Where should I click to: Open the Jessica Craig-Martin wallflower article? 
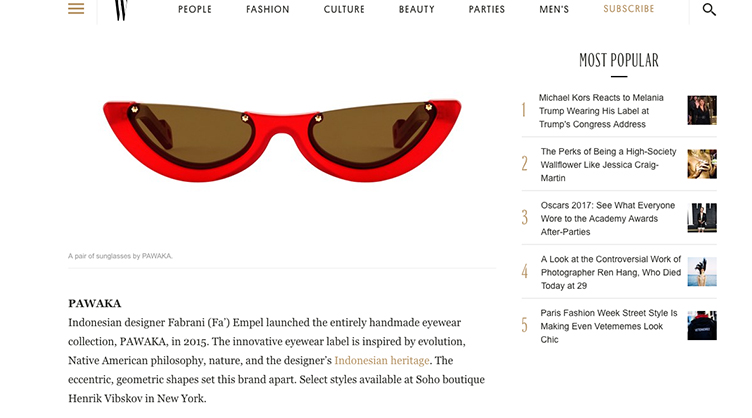[608, 164]
